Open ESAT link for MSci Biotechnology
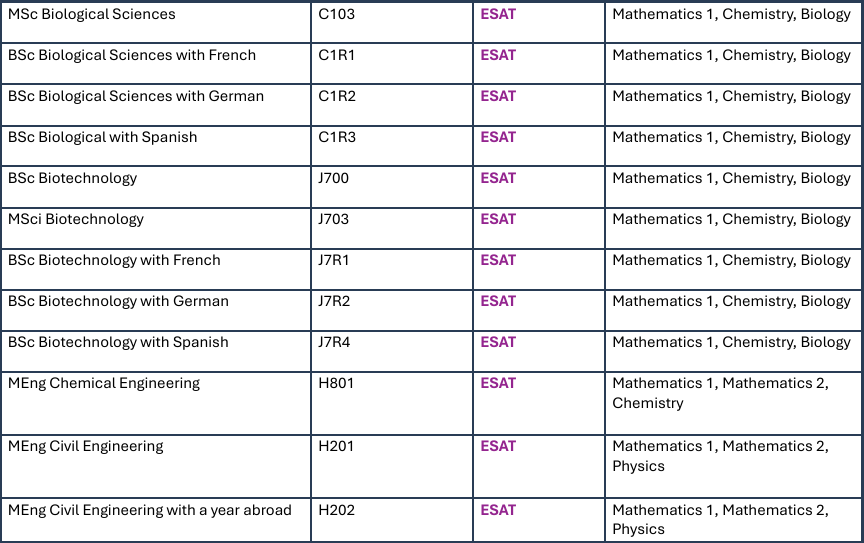This screenshot has width=864, height=543. tap(498, 219)
